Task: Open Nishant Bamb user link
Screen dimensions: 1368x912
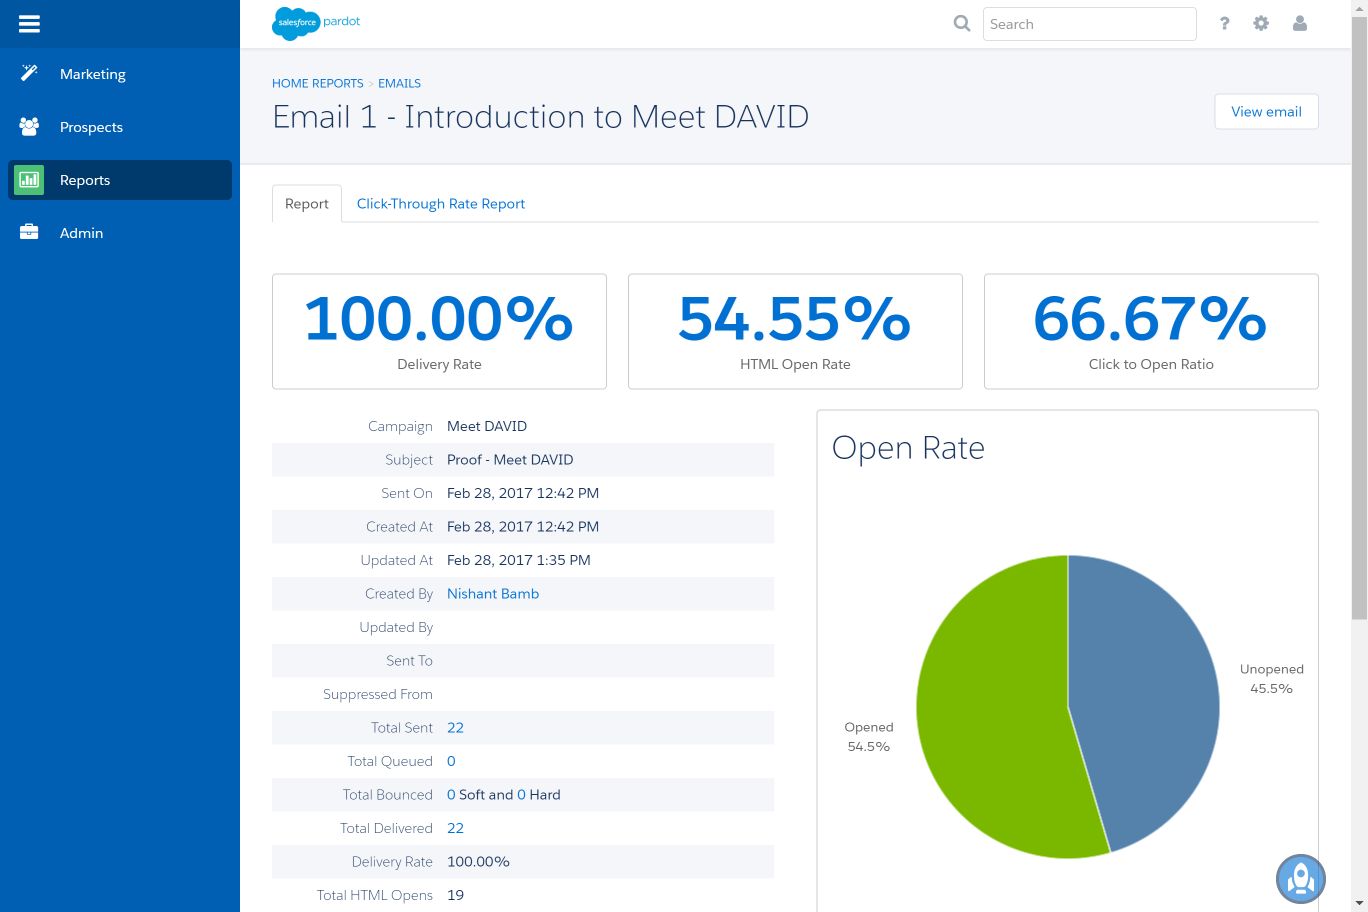Action: coord(493,593)
